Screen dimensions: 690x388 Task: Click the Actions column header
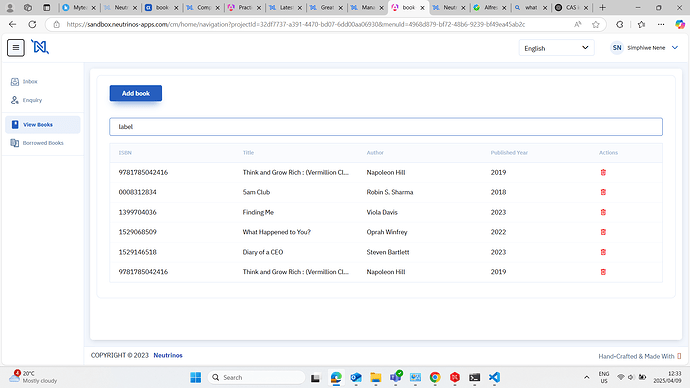(608, 153)
